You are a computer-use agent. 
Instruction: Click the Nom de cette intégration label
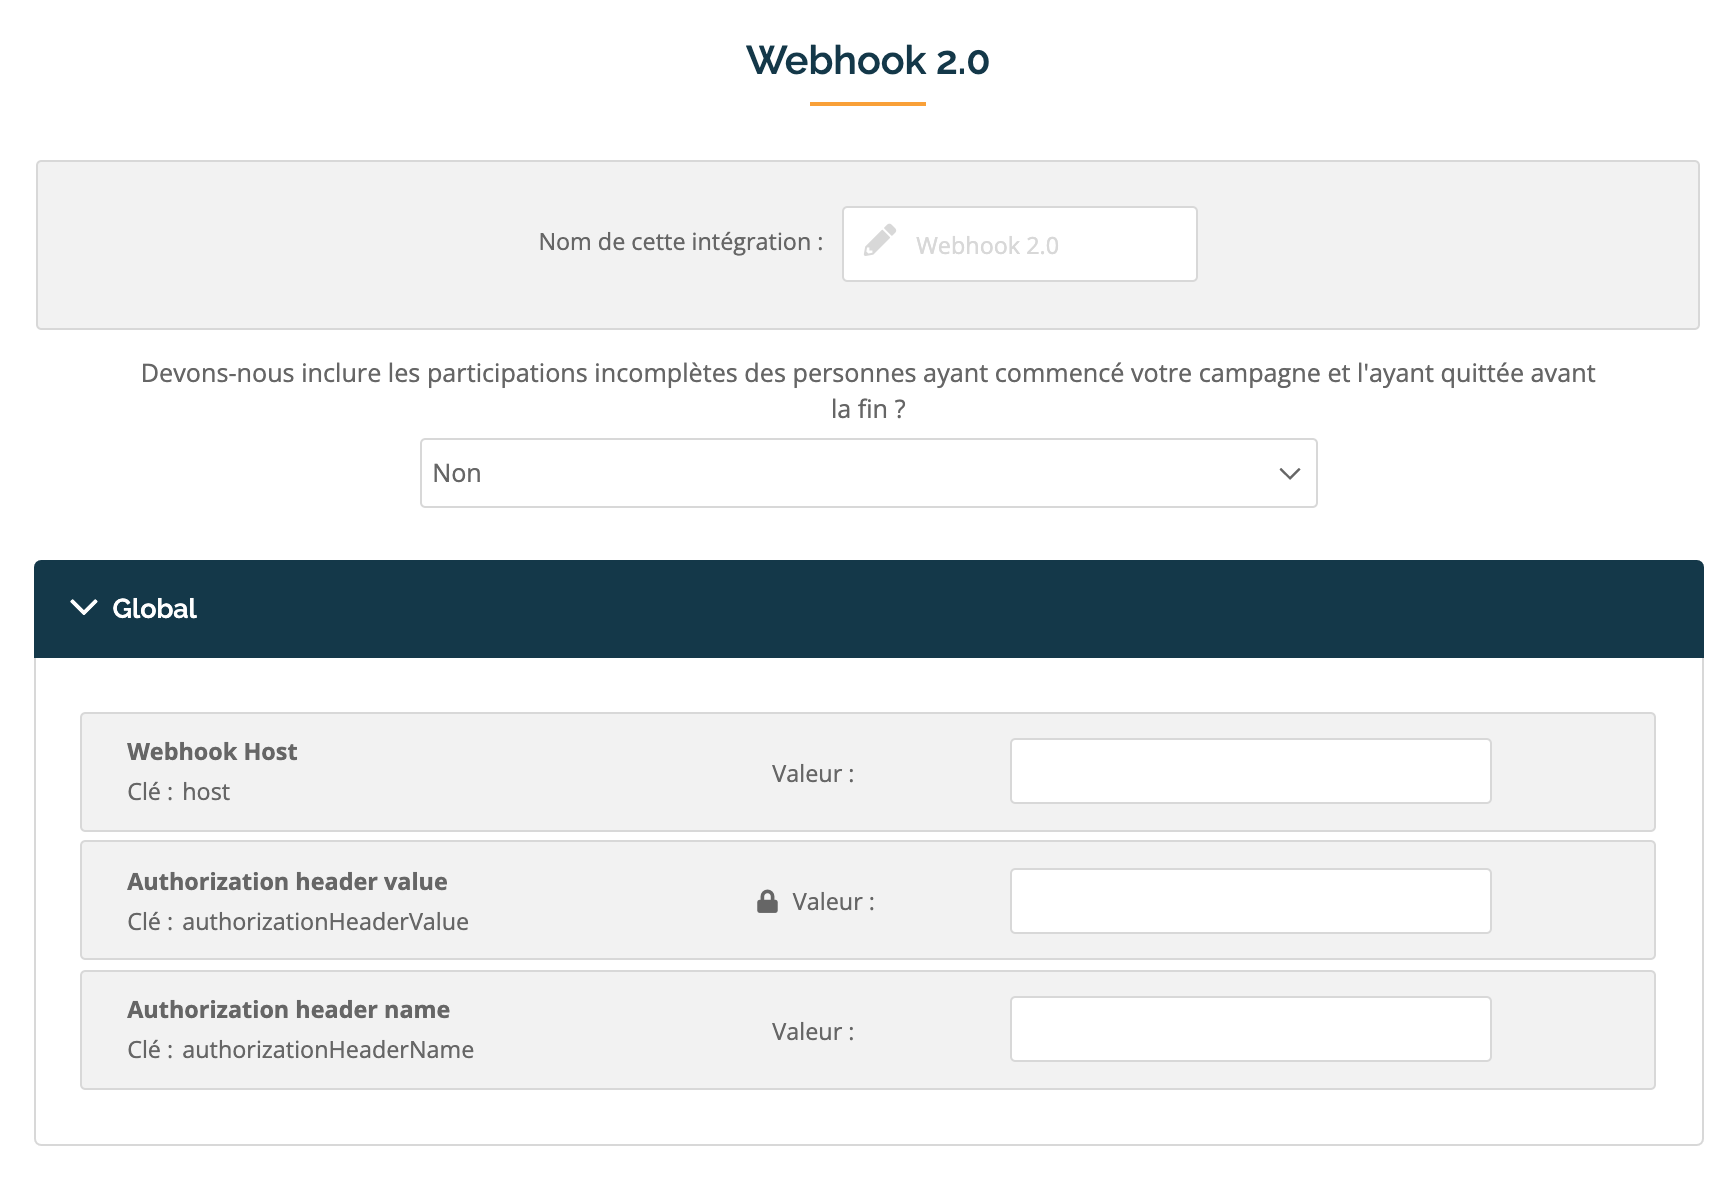(x=681, y=242)
